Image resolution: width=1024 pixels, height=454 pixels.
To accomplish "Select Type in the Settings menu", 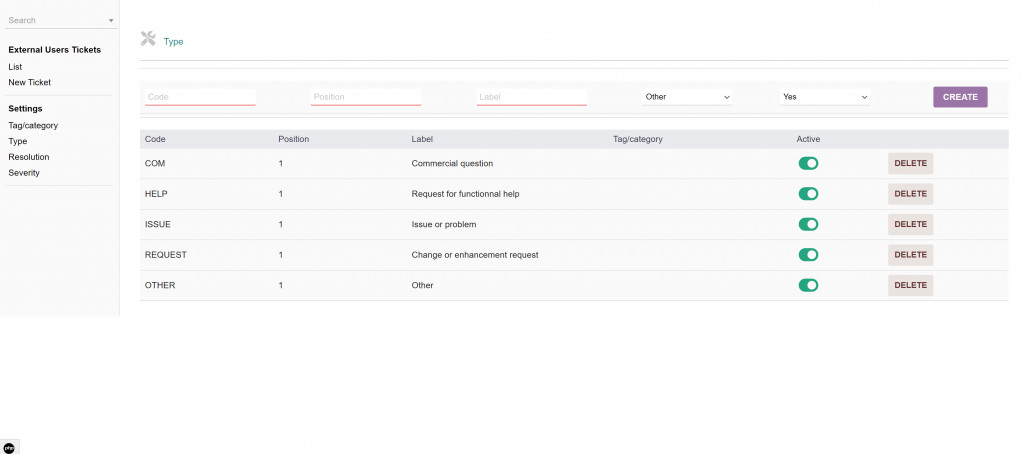I will [x=18, y=141].
